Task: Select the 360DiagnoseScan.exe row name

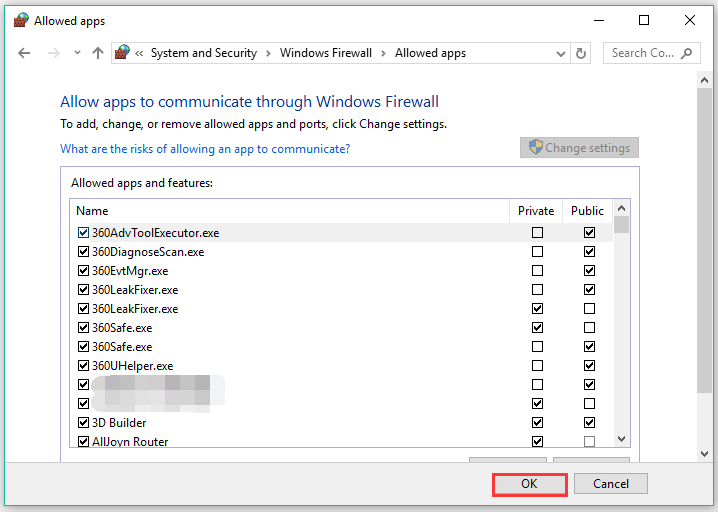Action: [x=148, y=252]
